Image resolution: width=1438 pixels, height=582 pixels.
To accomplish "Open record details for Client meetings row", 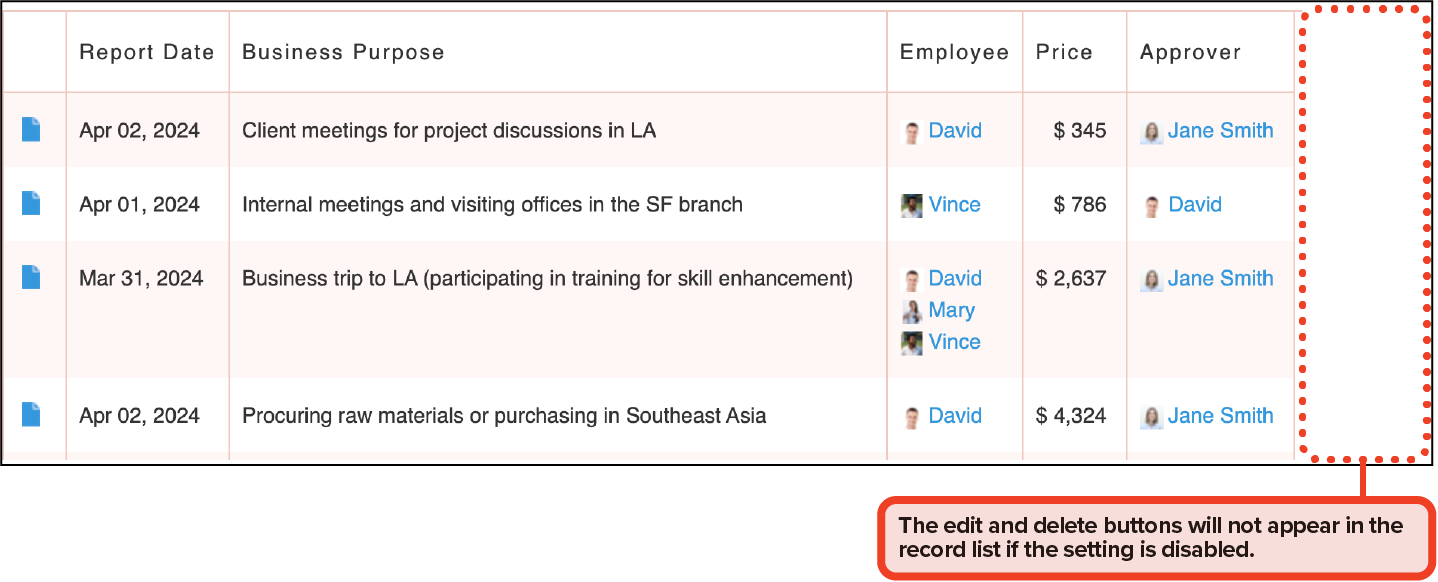I will pyautogui.click(x=31, y=130).
